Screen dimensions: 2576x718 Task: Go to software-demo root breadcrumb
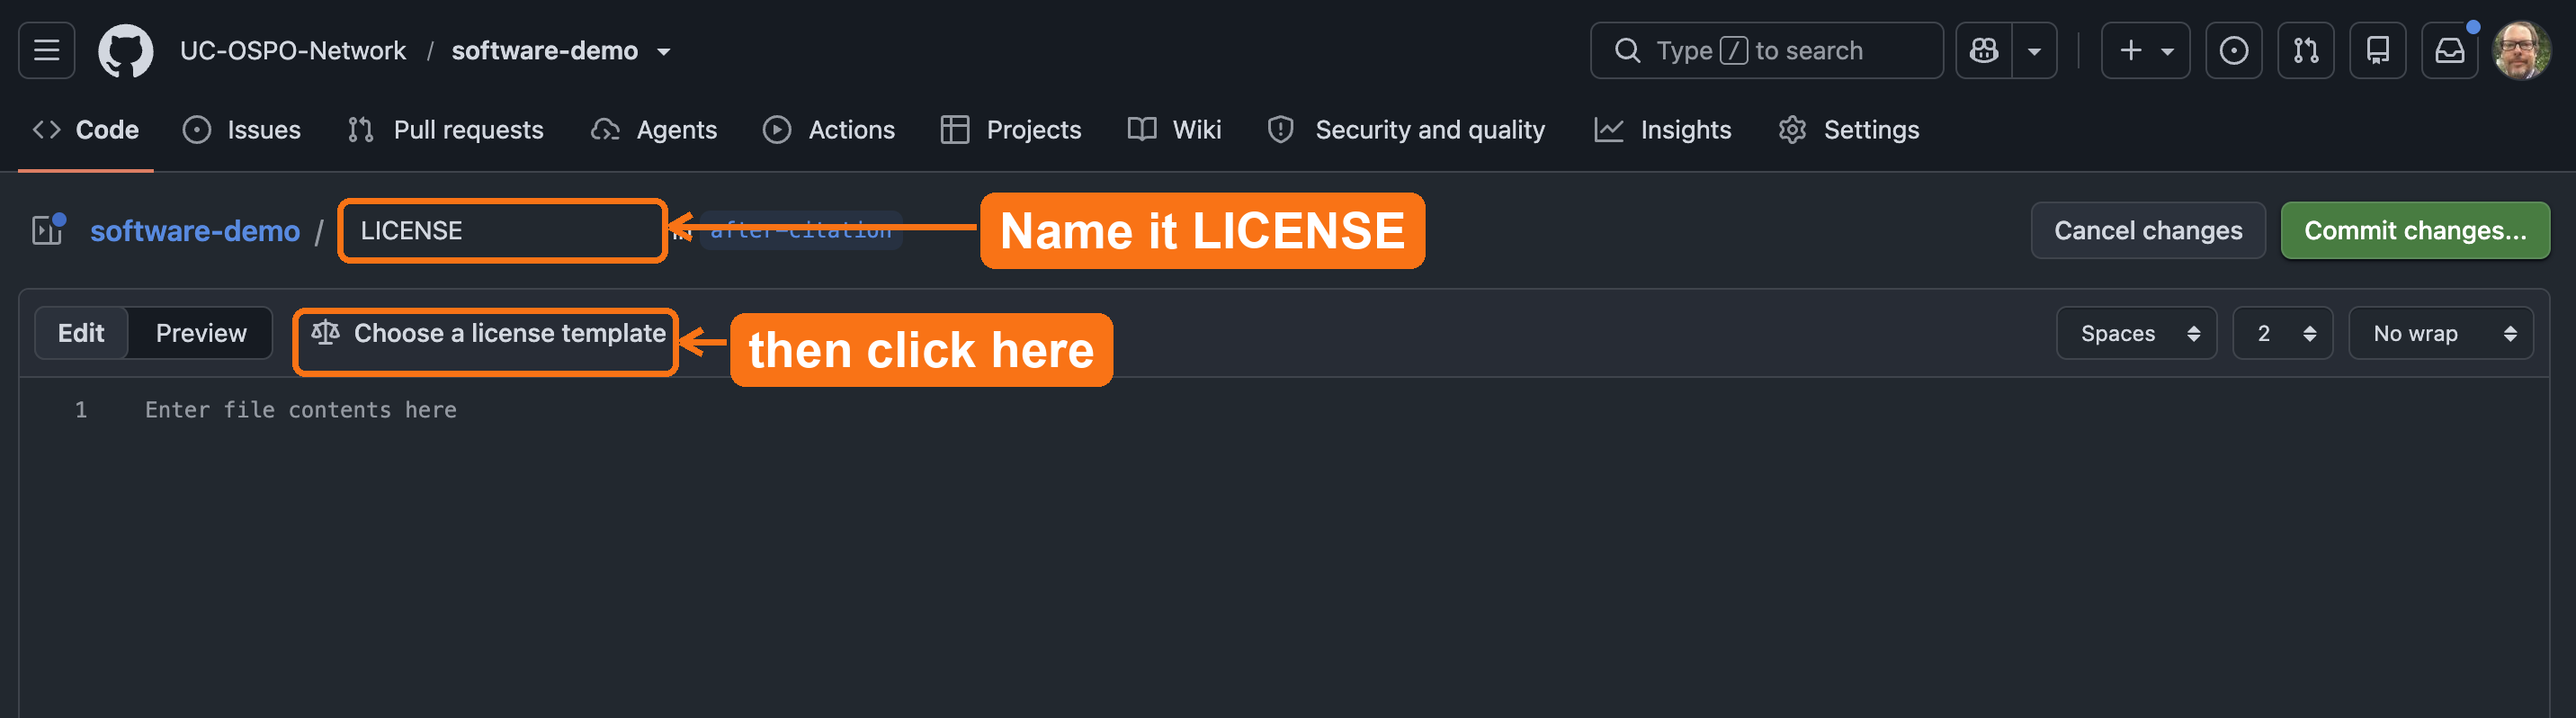(195, 231)
